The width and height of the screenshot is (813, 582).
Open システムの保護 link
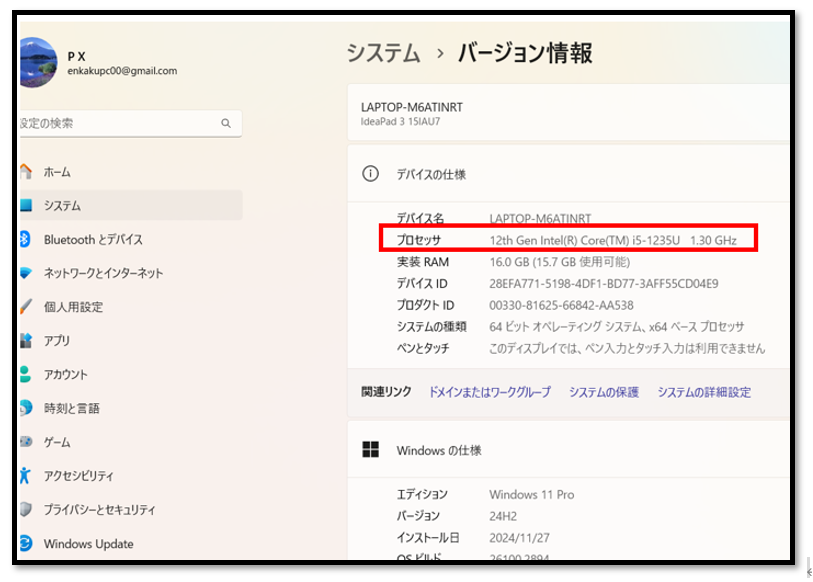coord(604,392)
